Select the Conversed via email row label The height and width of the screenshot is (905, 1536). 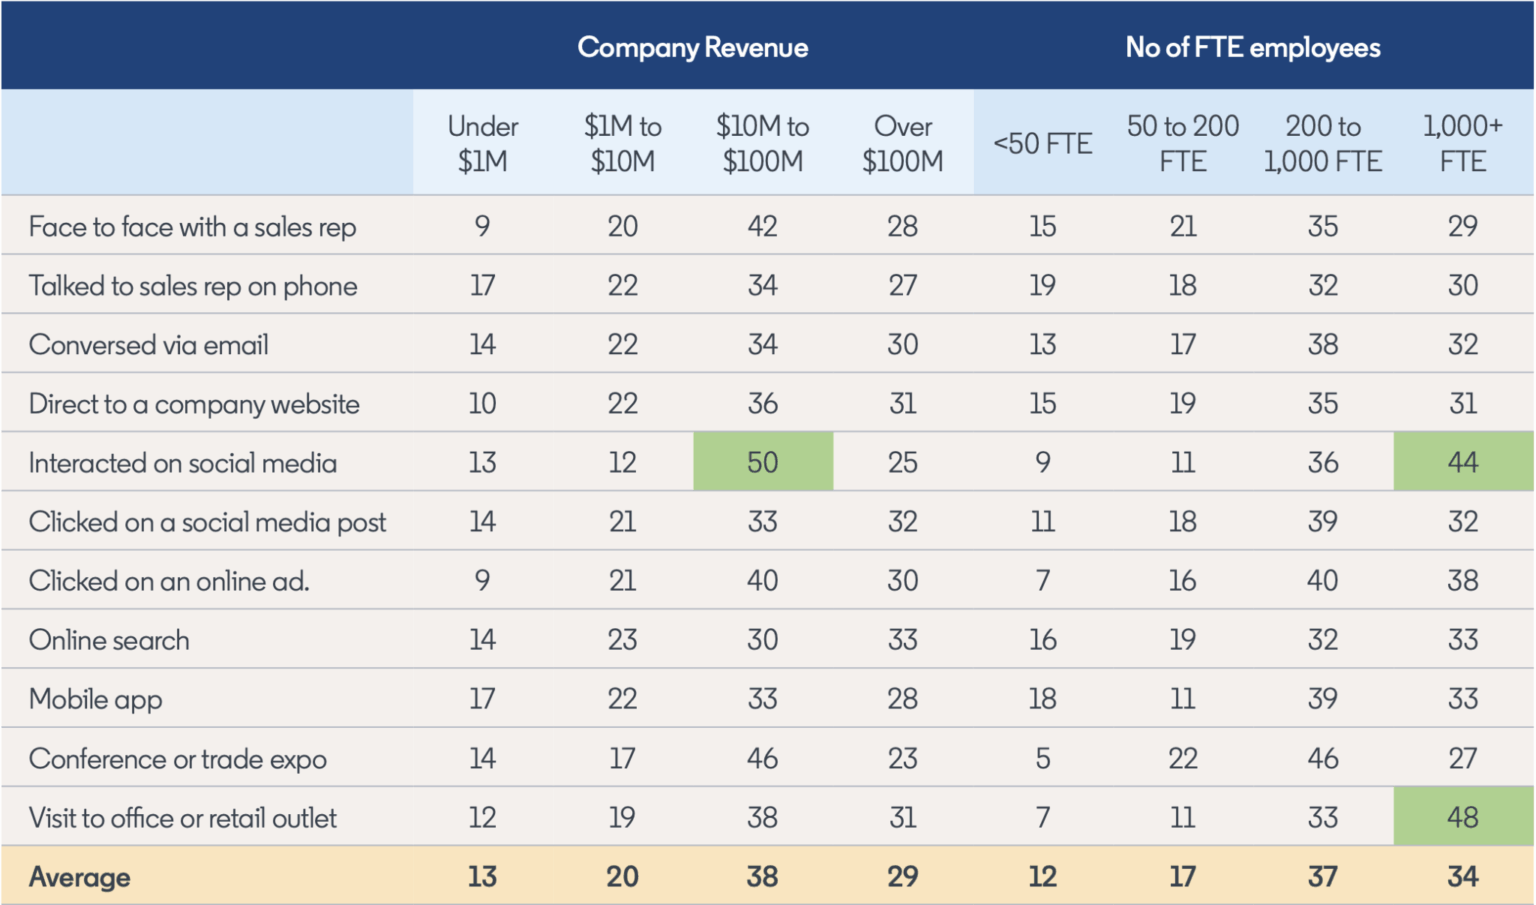[x=148, y=345]
